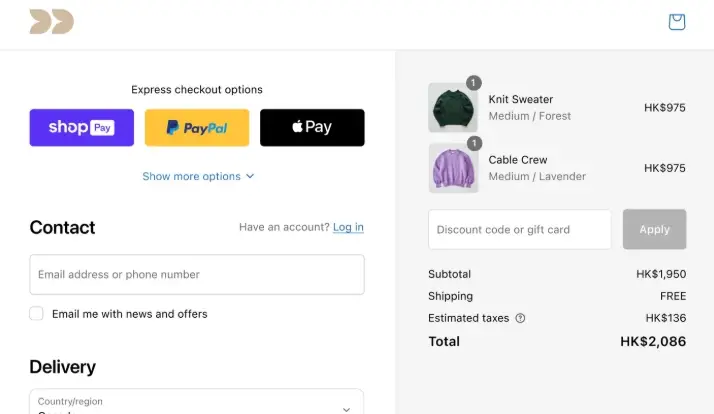Image resolution: width=714 pixels, height=414 pixels.
Task: Enable Email me with news and offers
Action: (36, 314)
